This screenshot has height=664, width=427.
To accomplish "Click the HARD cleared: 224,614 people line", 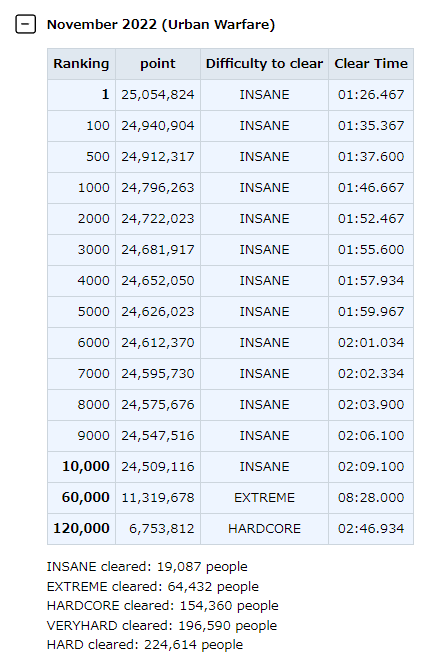I will (145, 645).
